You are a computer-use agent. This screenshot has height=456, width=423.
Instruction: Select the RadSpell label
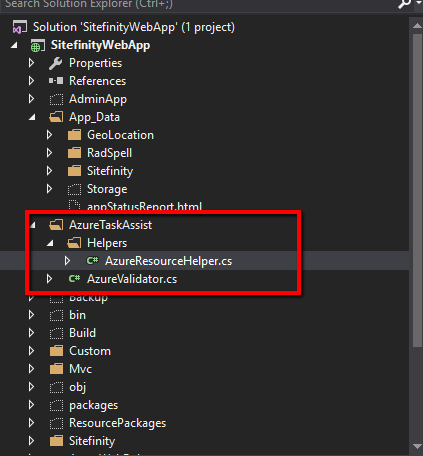[x=109, y=153]
